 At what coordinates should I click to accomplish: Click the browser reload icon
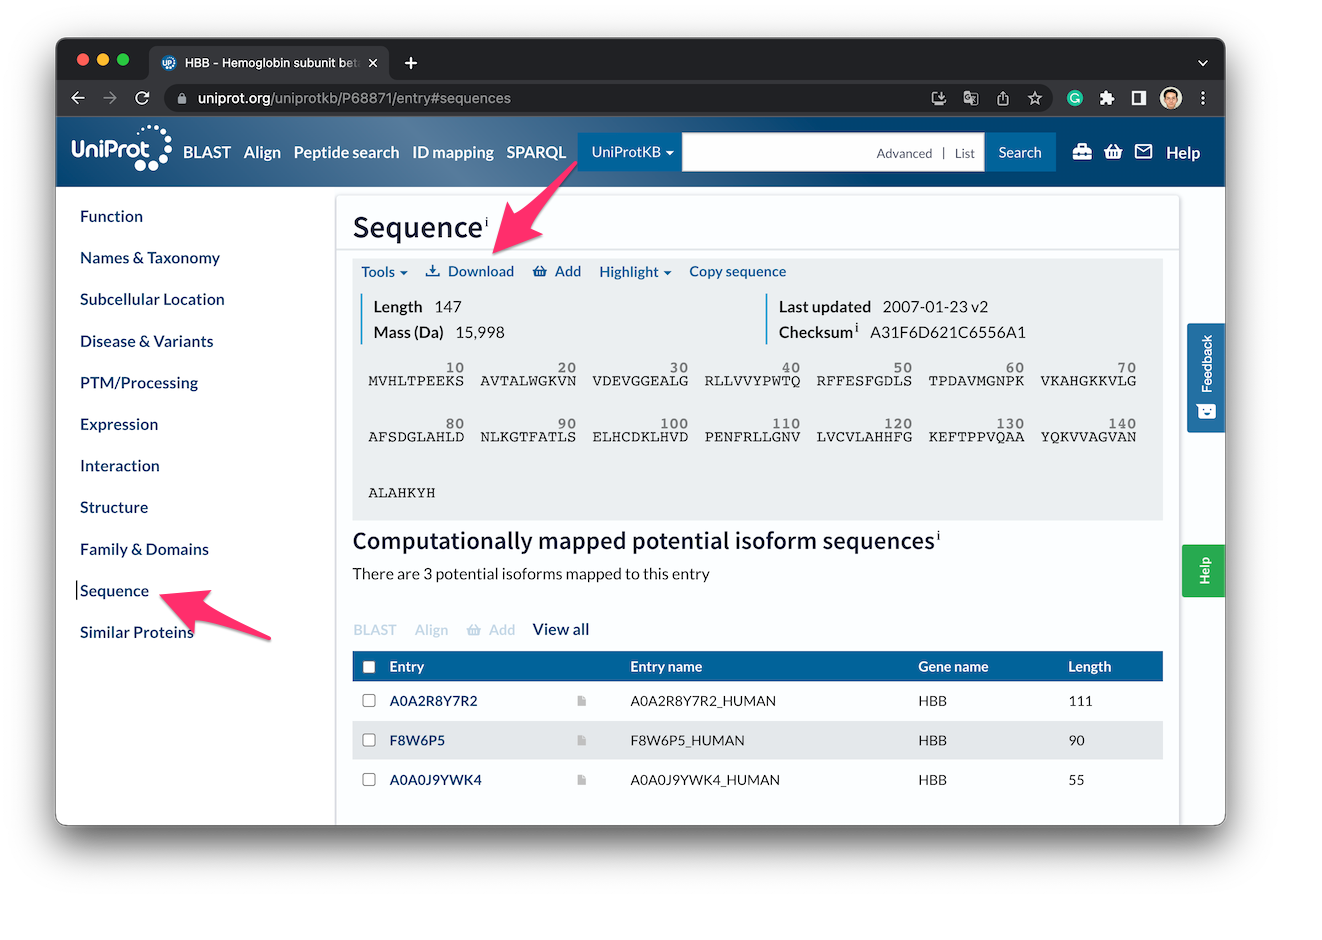[142, 98]
